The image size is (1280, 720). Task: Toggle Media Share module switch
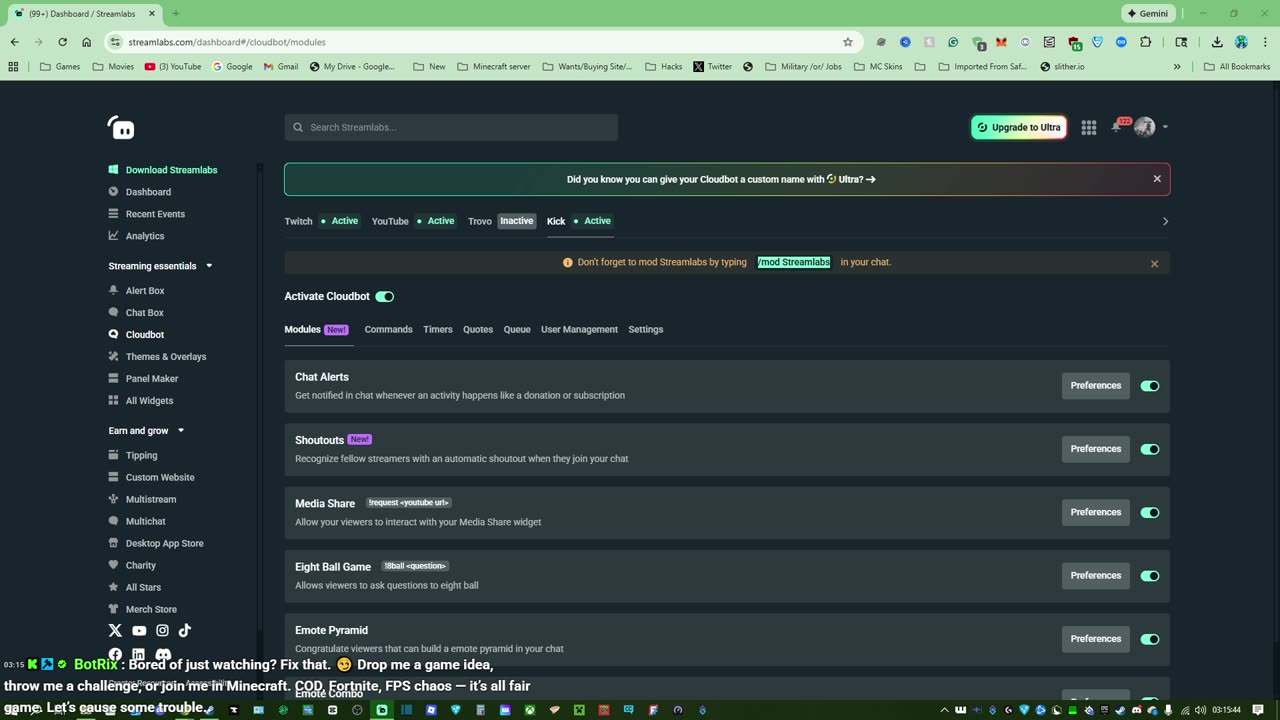(x=1150, y=513)
